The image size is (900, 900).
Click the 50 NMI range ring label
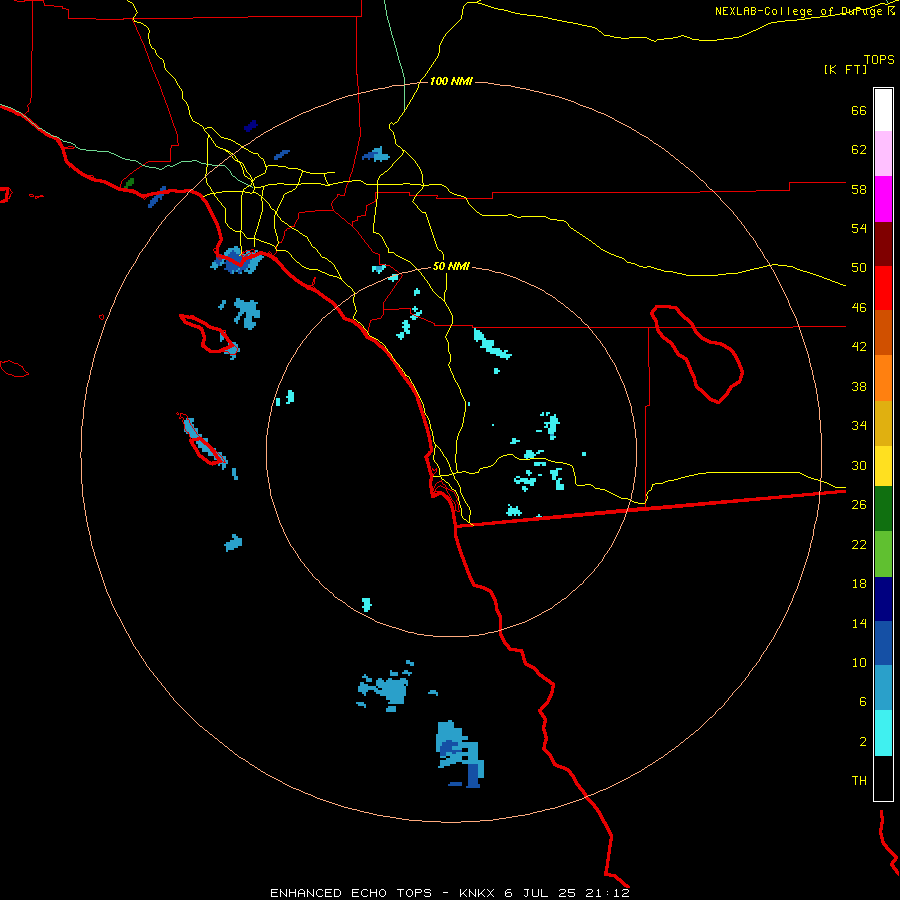(x=451, y=266)
